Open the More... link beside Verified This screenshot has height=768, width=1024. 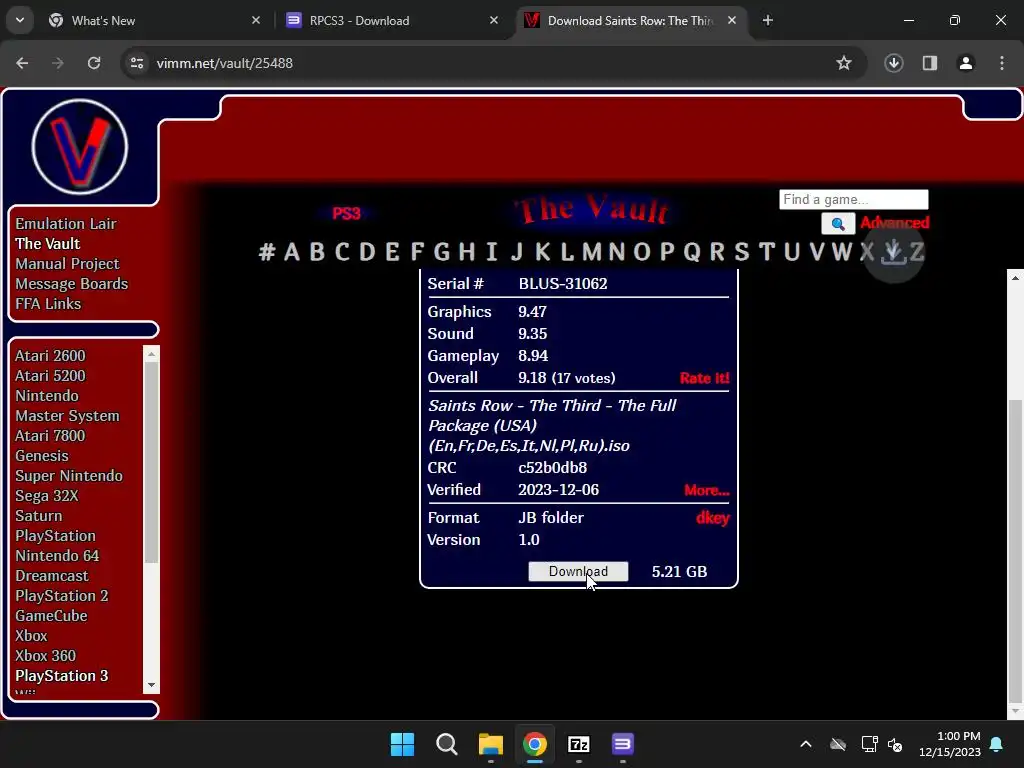(x=707, y=490)
